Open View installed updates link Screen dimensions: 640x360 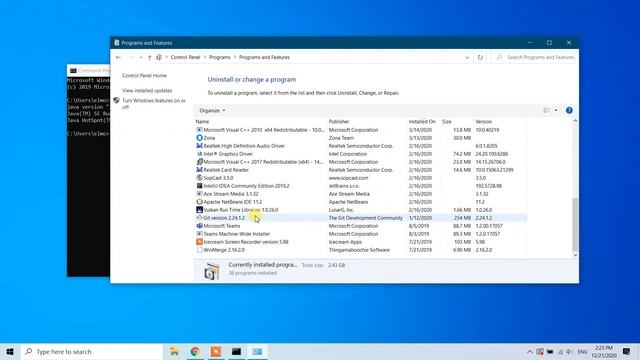(x=147, y=91)
